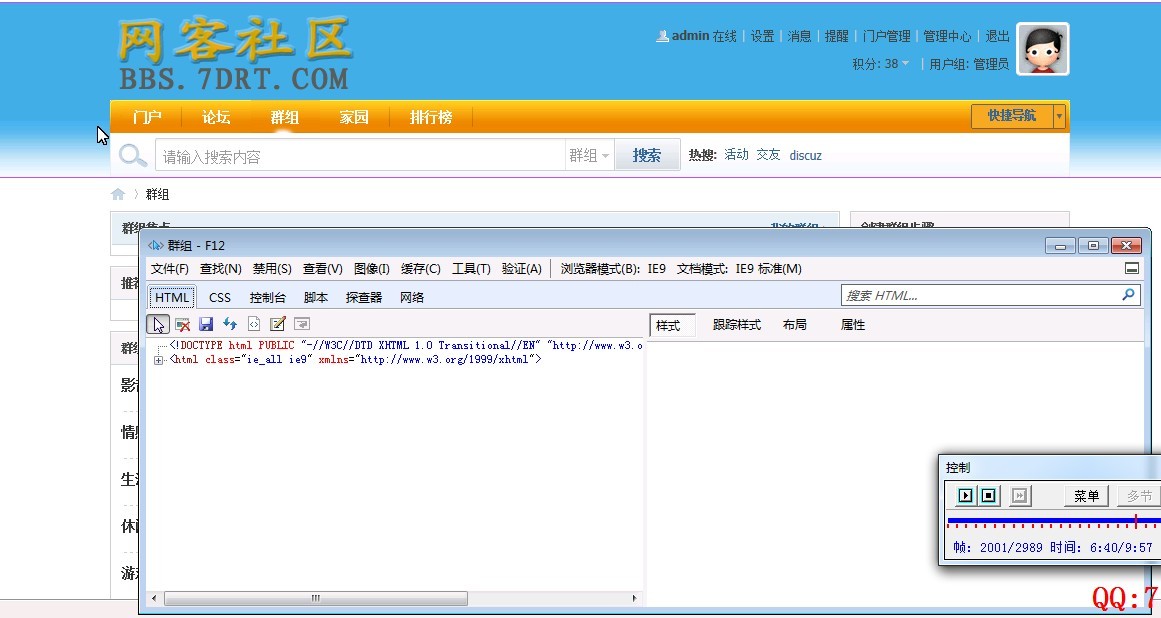This screenshot has height=618, width=1161.
Task: Select the 属性 pane tab
Action: [x=853, y=325]
